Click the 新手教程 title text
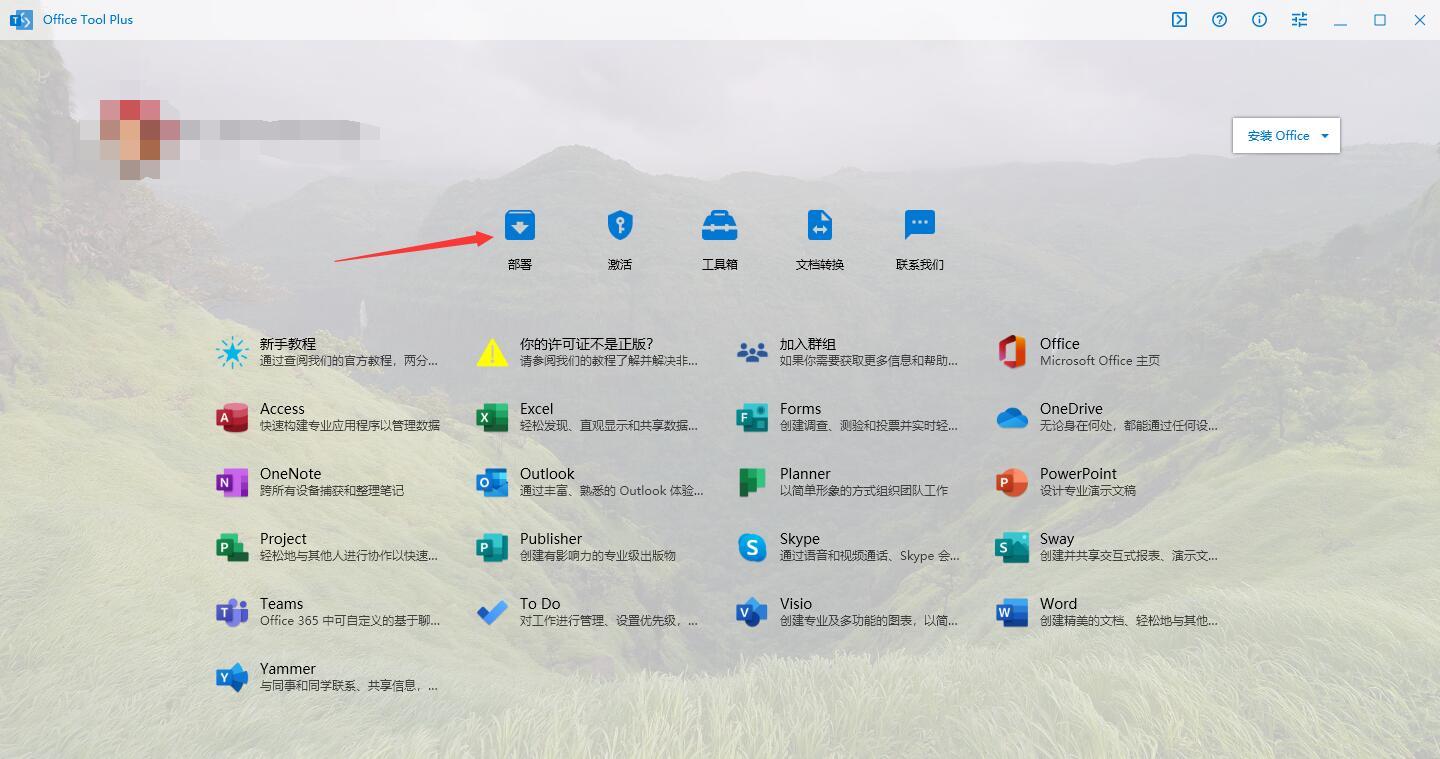Screen dimensions: 1440x759 coord(288,344)
